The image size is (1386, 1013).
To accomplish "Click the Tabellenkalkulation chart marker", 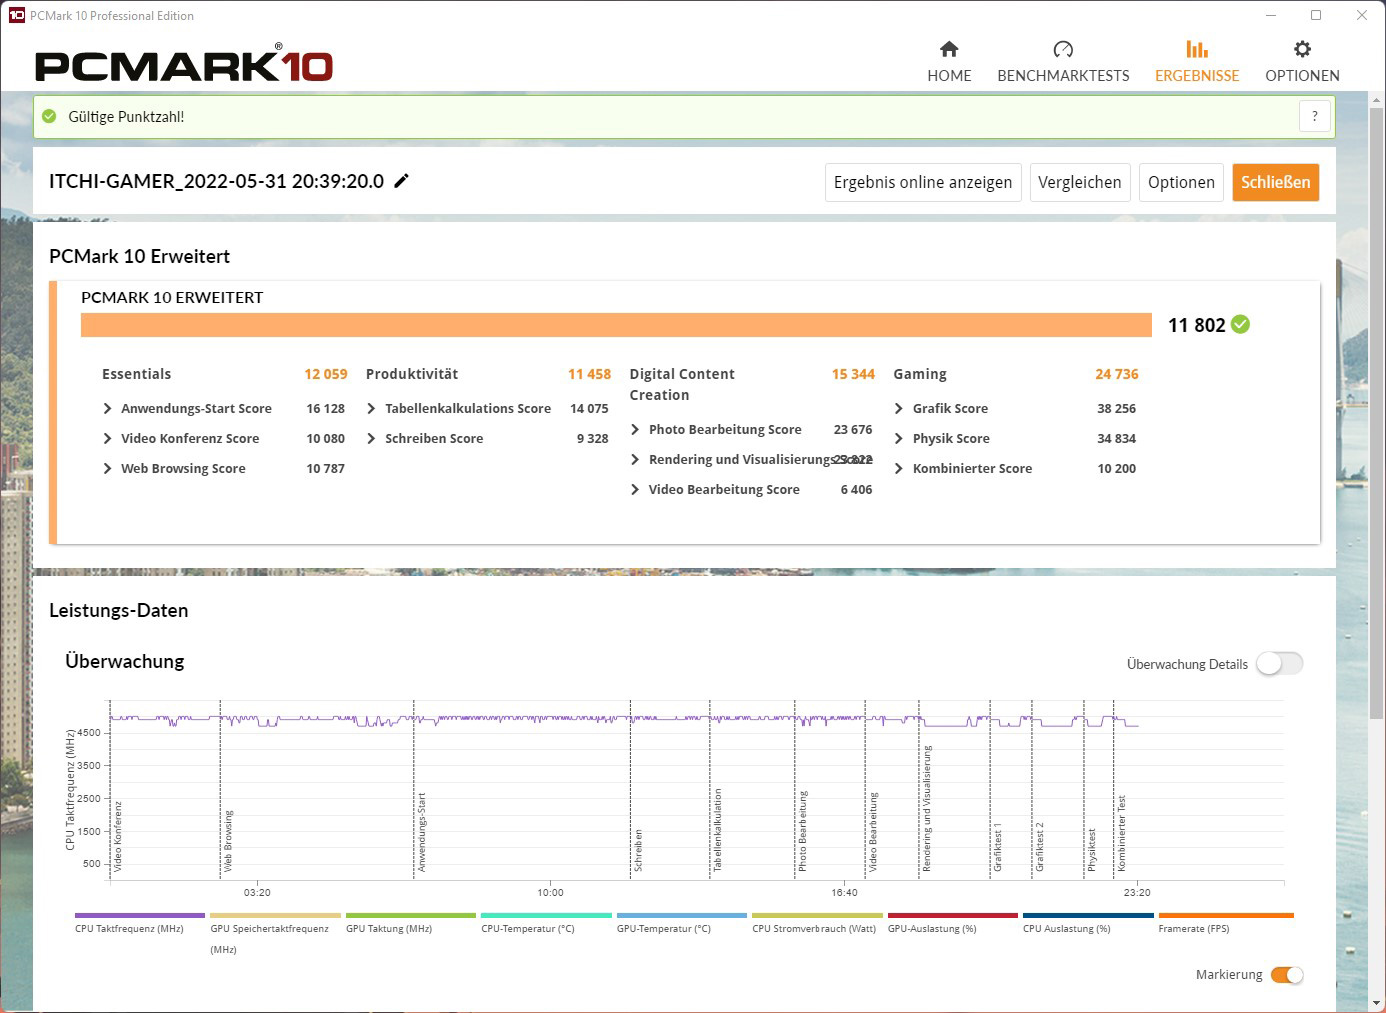I will pyautogui.click(x=717, y=829).
